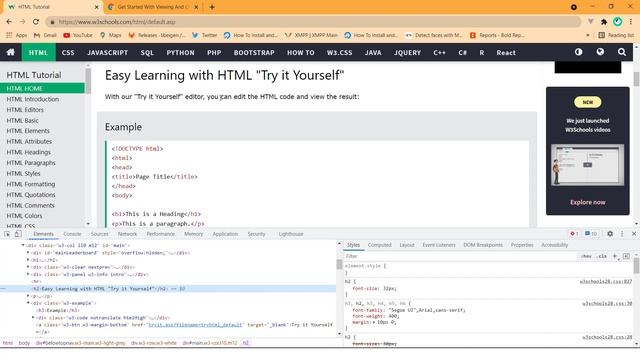Activate DevTools element inspector picker
The height and width of the screenshot is (360, 640).
[7, 234]
